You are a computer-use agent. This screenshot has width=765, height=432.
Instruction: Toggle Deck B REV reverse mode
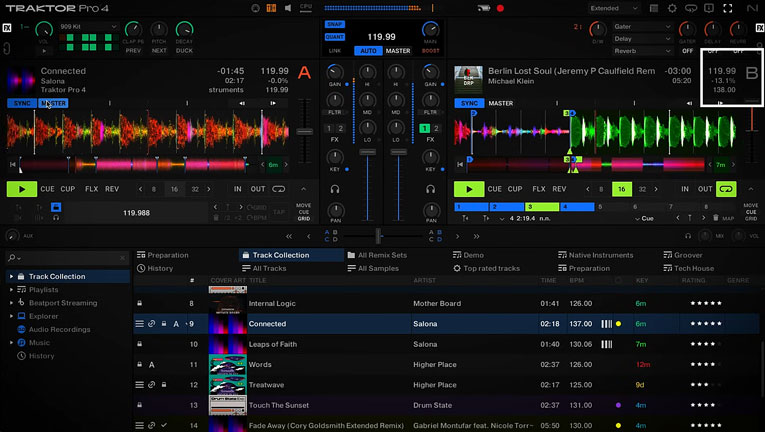coord(559,189)
